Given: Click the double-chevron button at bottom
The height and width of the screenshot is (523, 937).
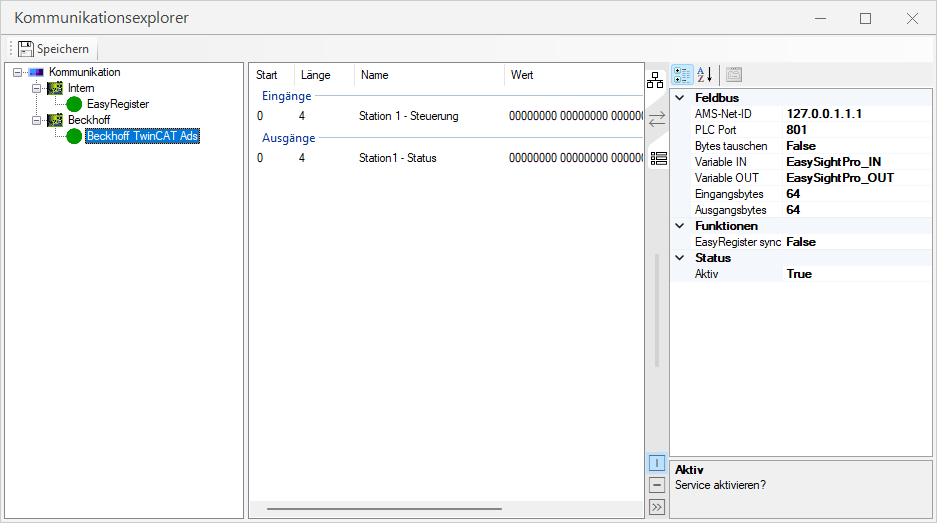Looking at the screenshot, I should click(656, 507).
